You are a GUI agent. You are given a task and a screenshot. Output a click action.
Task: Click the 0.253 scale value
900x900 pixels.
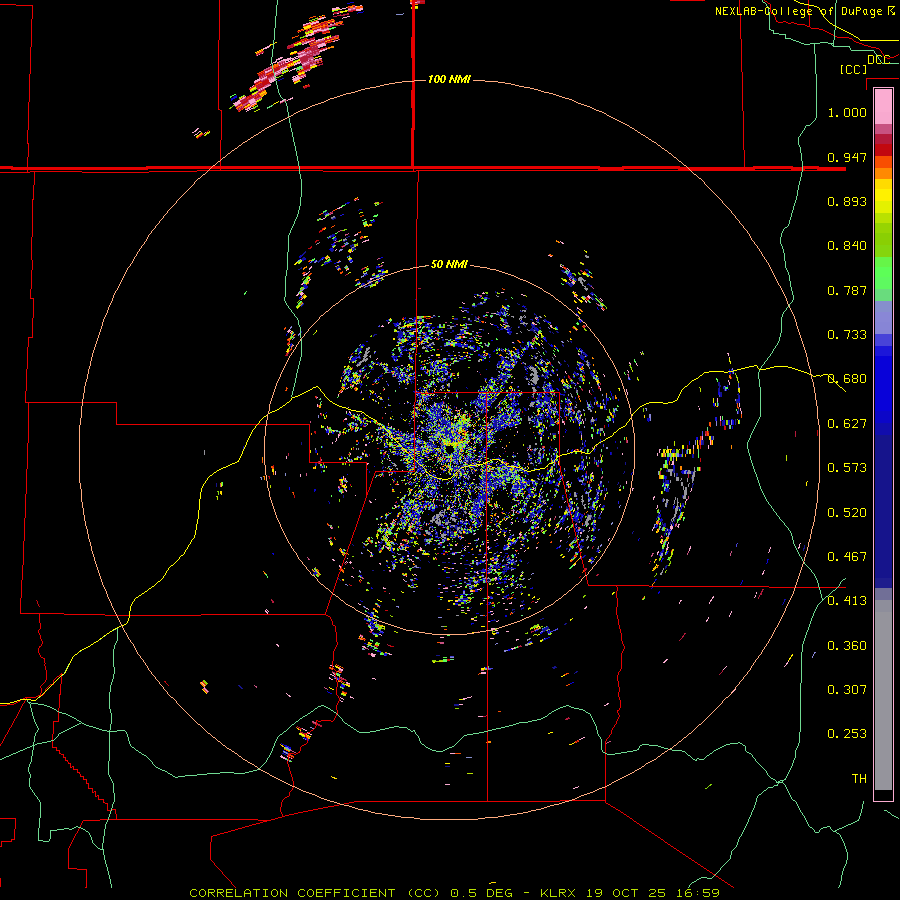(847, 734)
